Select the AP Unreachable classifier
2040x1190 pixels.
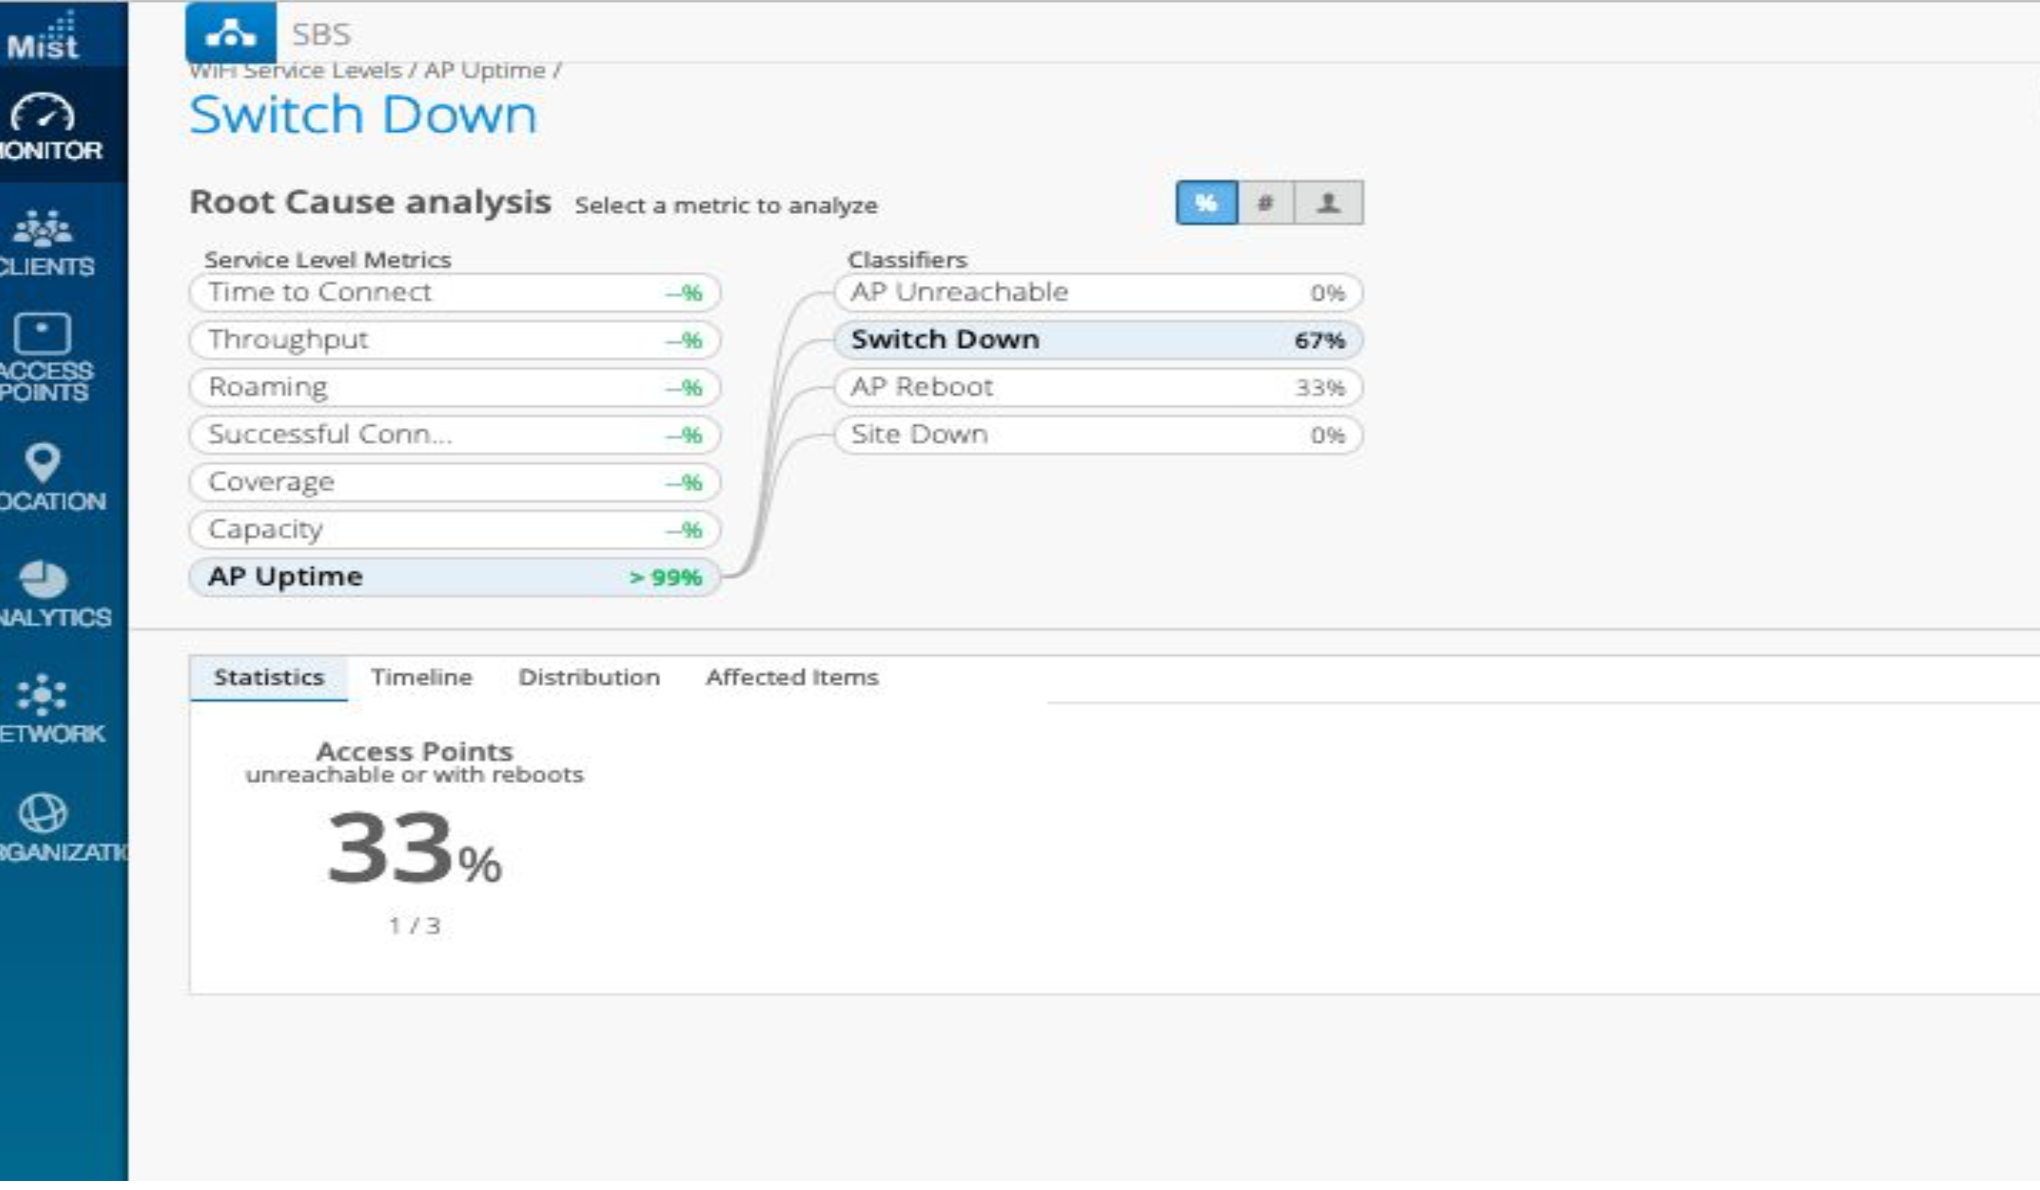click(1097, 292)
